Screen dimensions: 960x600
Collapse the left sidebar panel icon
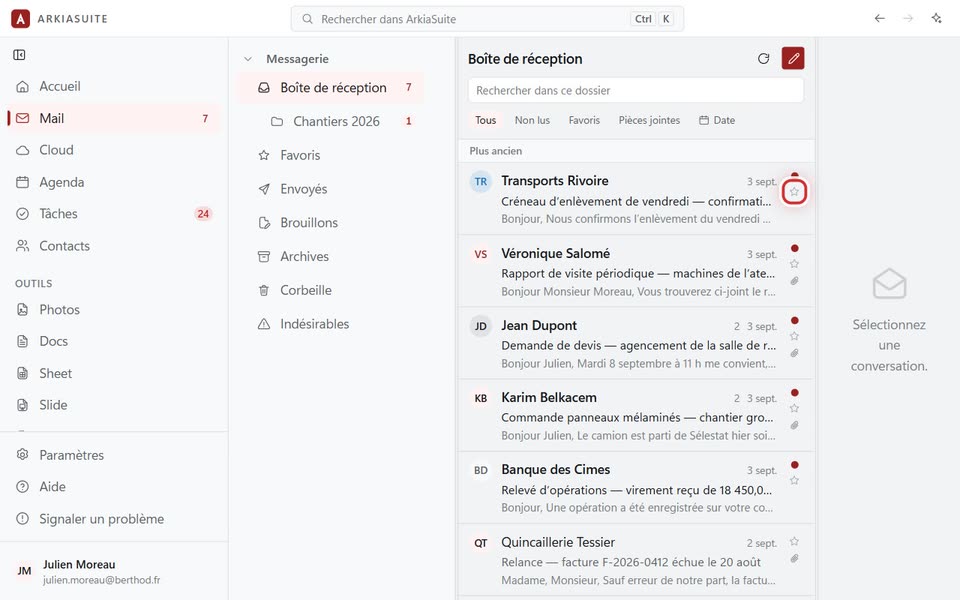point(20,55)
